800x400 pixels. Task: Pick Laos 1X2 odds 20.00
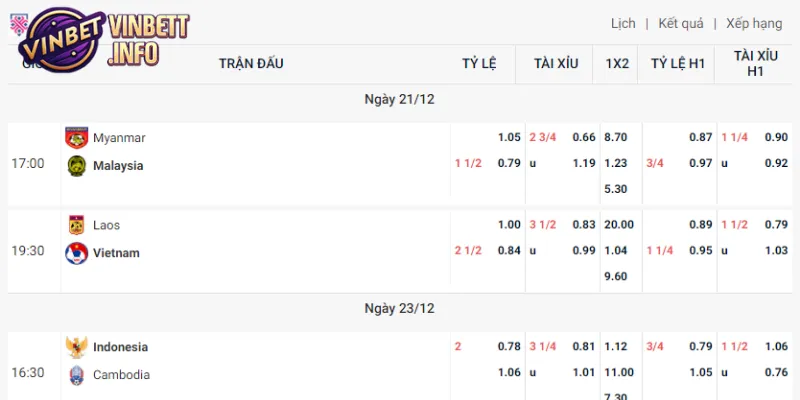(616, 226)
